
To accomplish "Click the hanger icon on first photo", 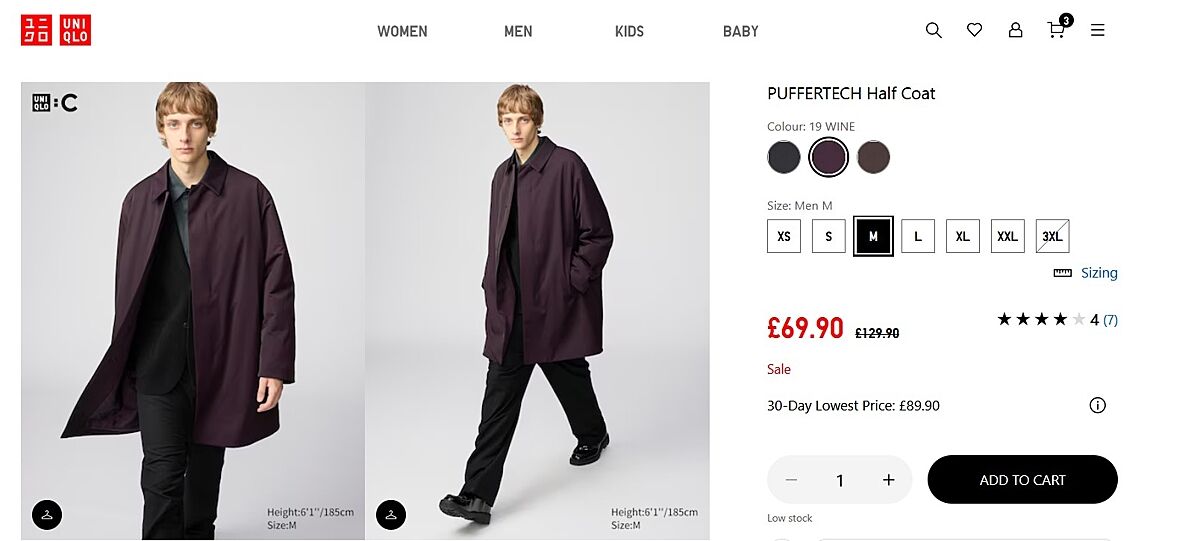I will [47, 515].
